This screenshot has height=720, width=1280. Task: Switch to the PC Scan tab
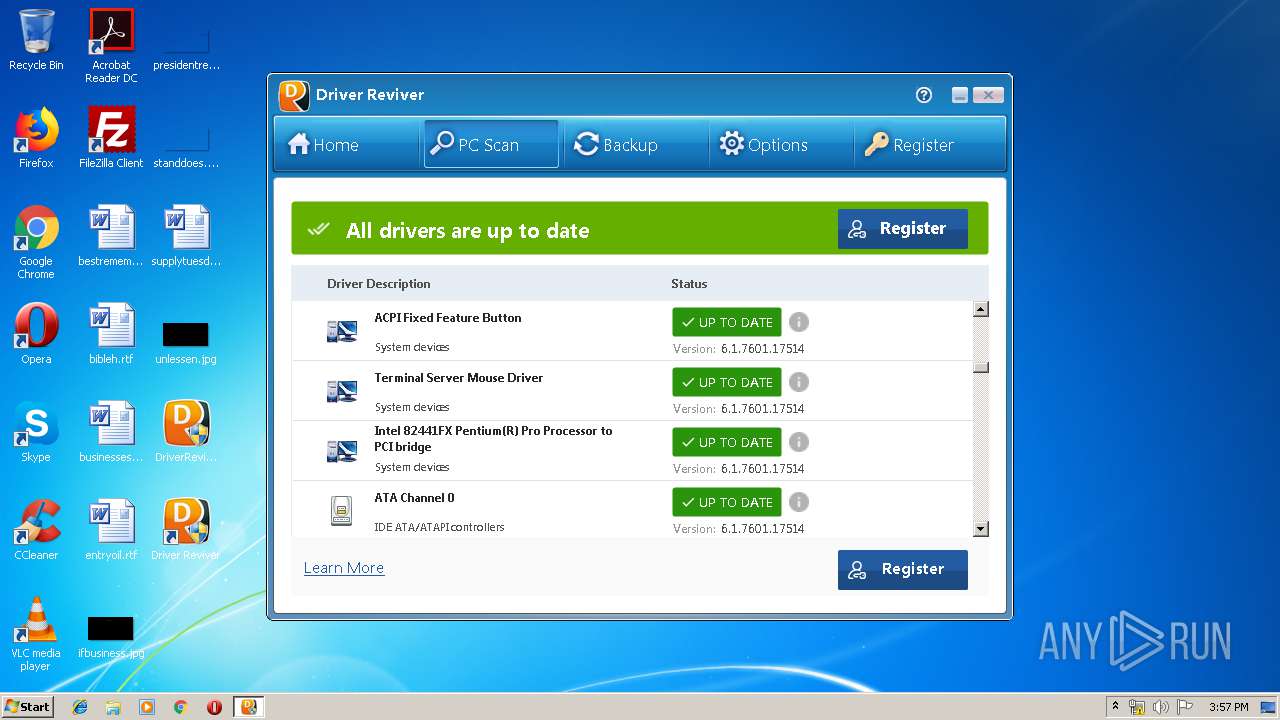tap(491, 145)
